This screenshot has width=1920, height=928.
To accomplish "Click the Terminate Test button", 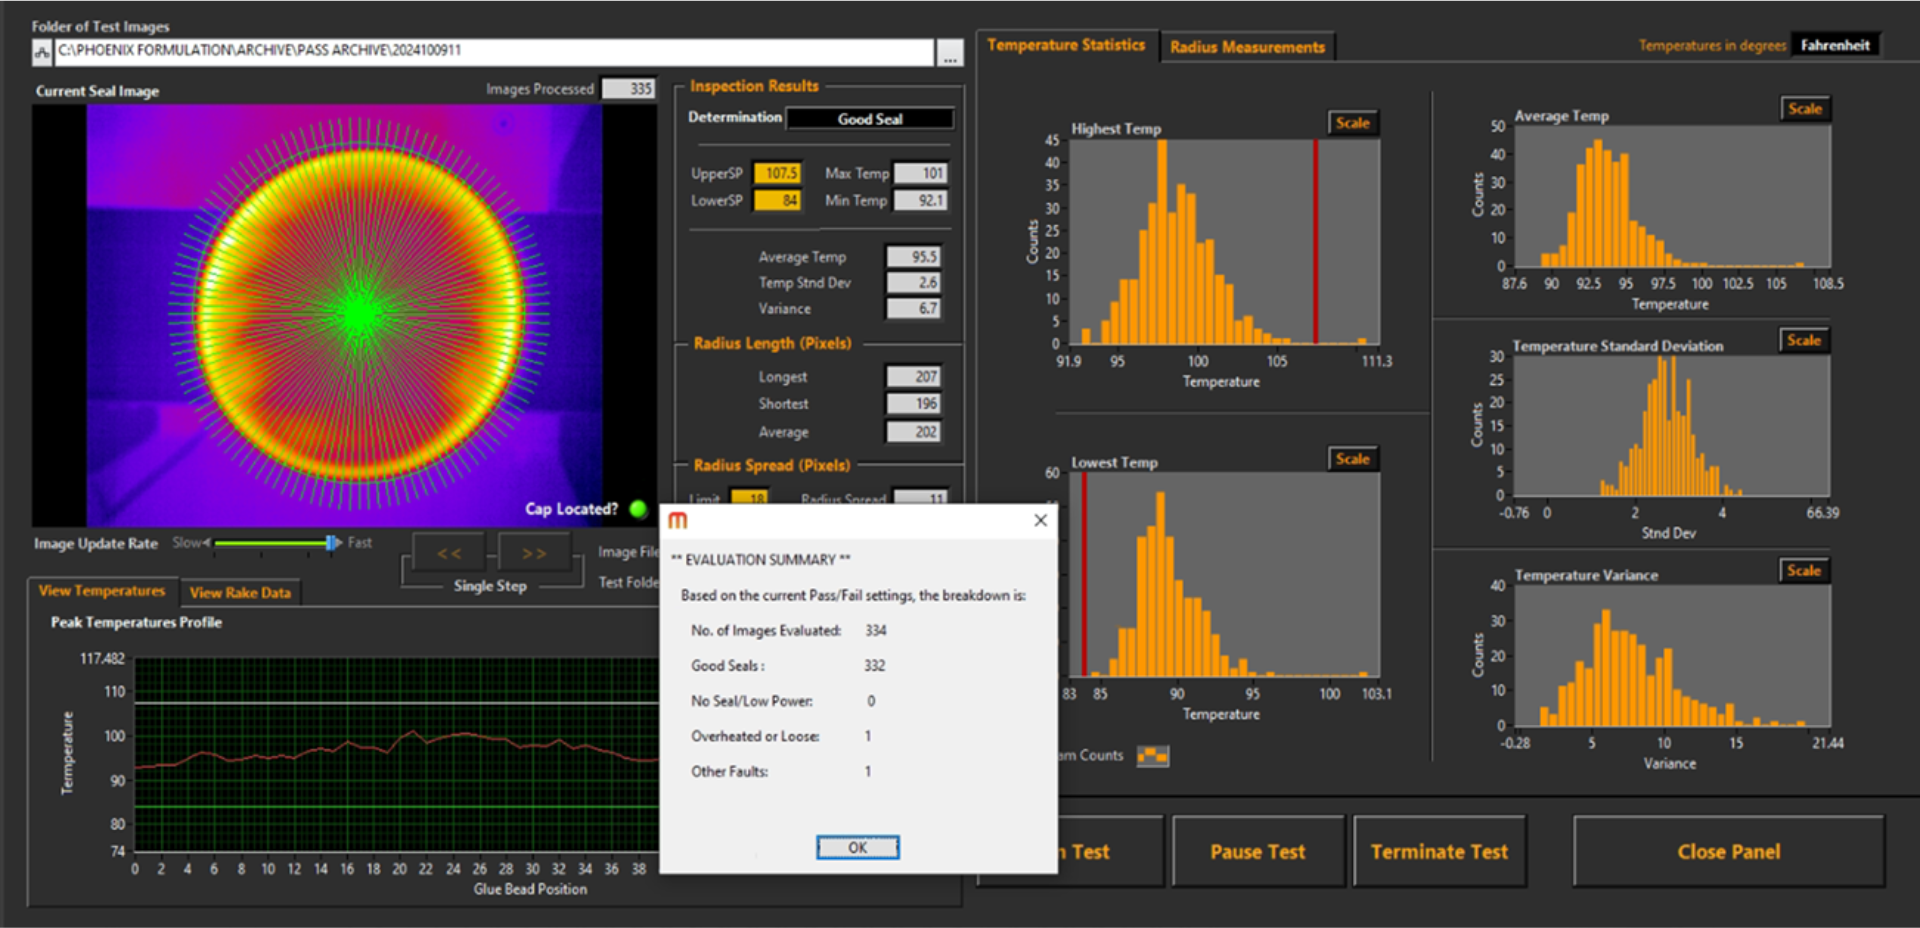I will point(1438,852).
